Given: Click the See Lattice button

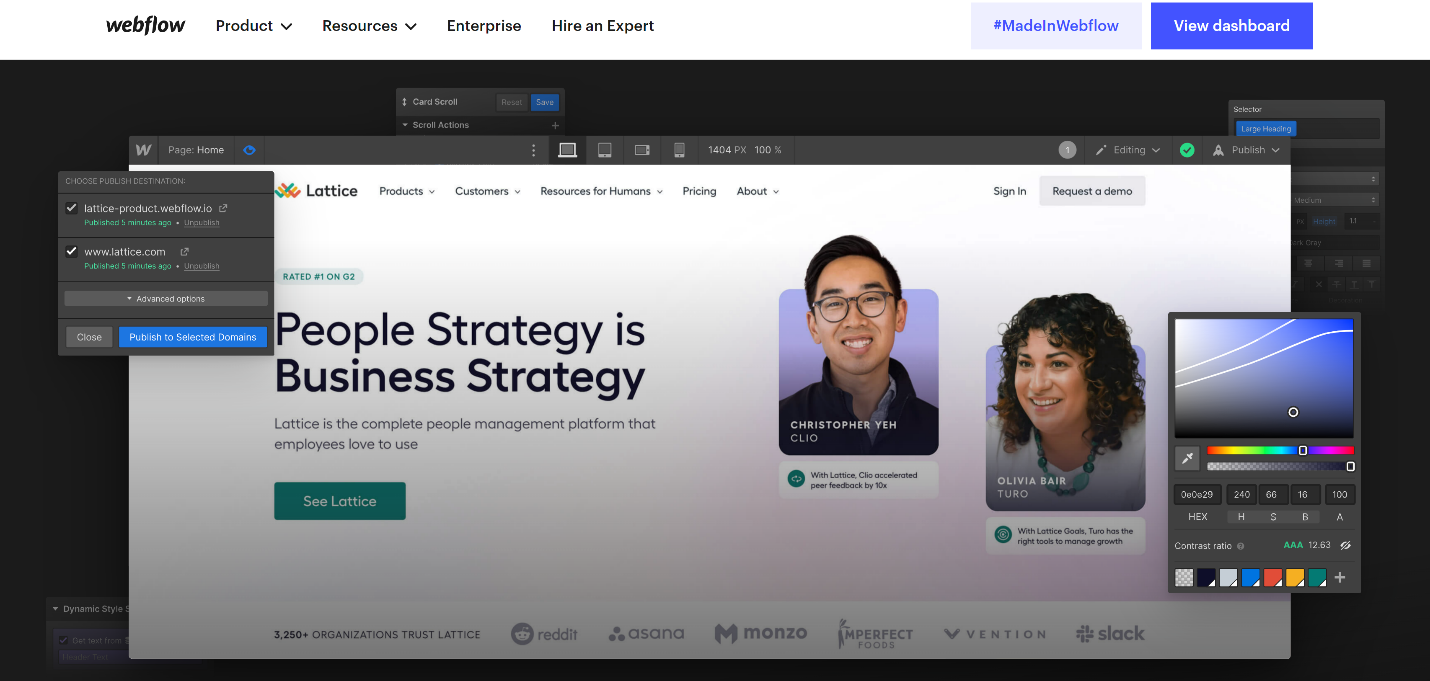Looking at the screenshot, I should point(340,501).
